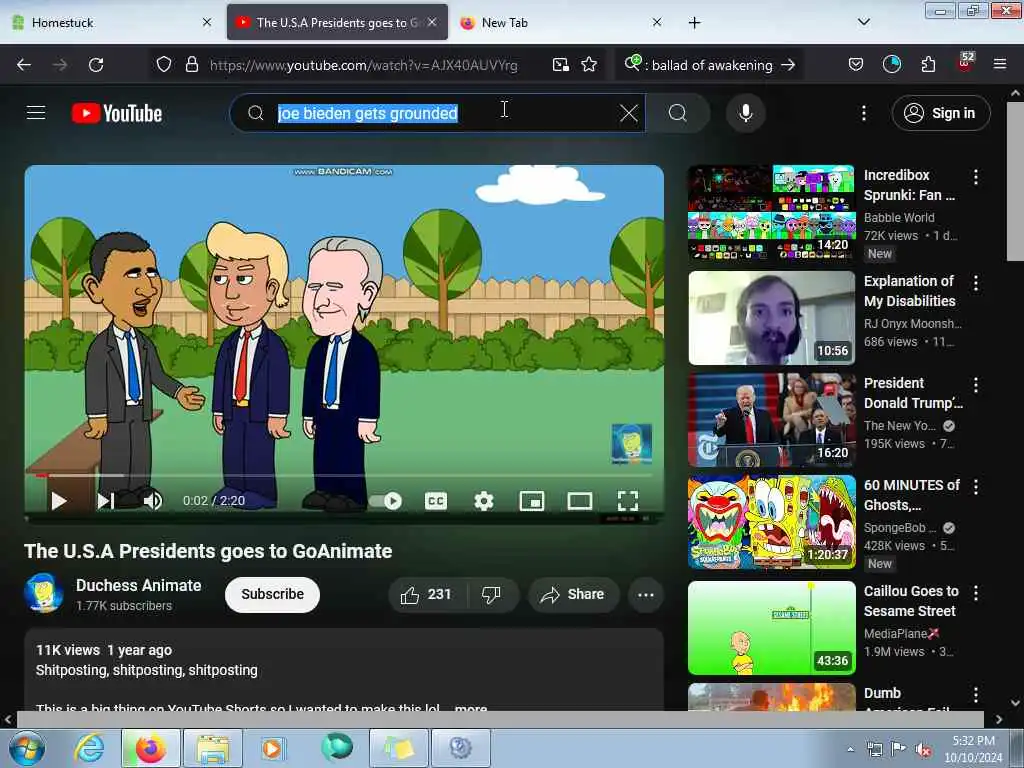Viewport: 1024px width, 768px height.
Task: Bookmark this page with the star
Action: [589, 65]
